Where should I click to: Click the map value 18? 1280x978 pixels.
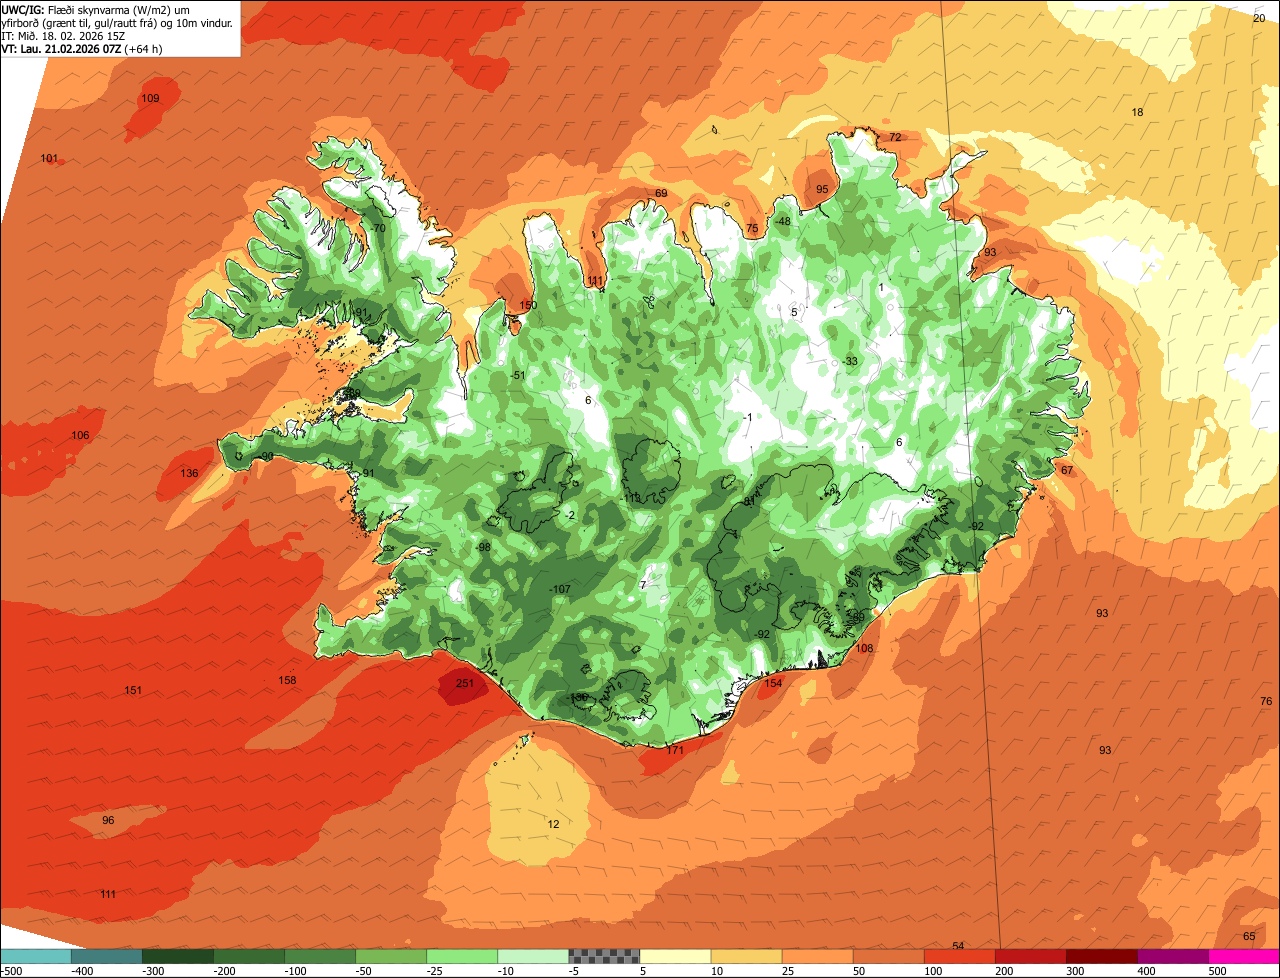click(x=1137, y=112)
